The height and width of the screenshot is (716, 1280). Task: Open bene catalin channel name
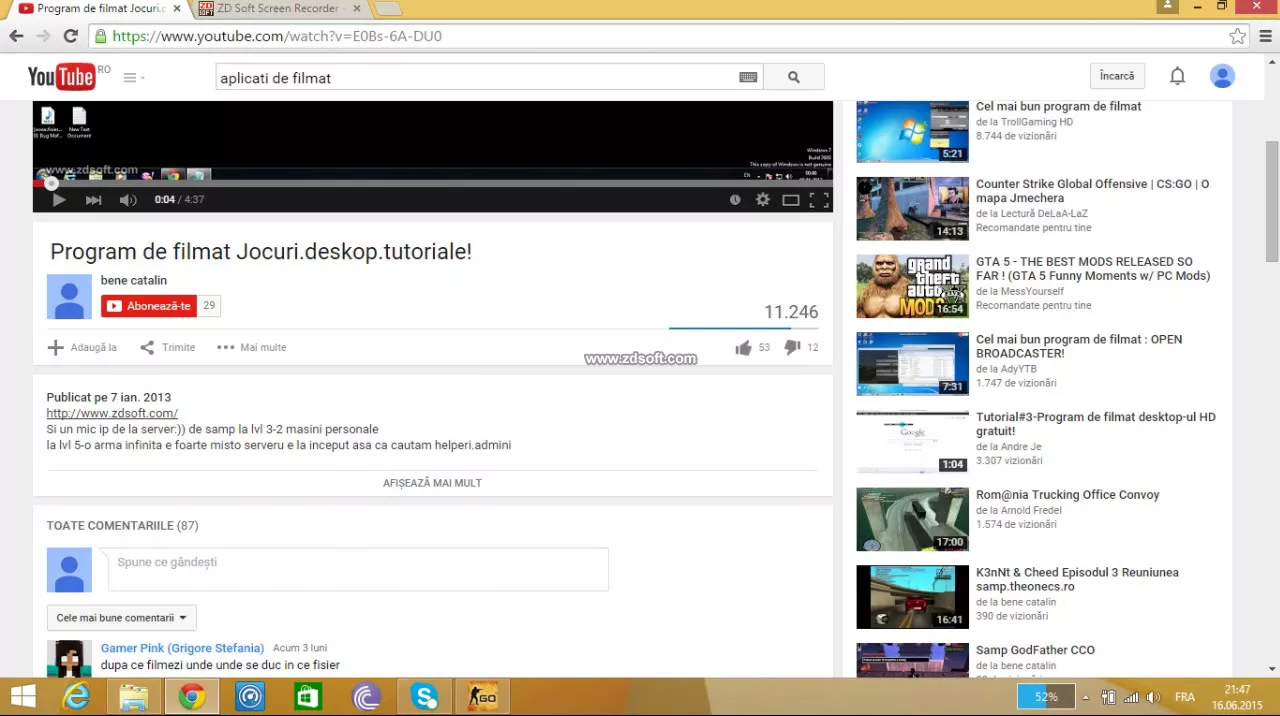[x=134, y=280]
